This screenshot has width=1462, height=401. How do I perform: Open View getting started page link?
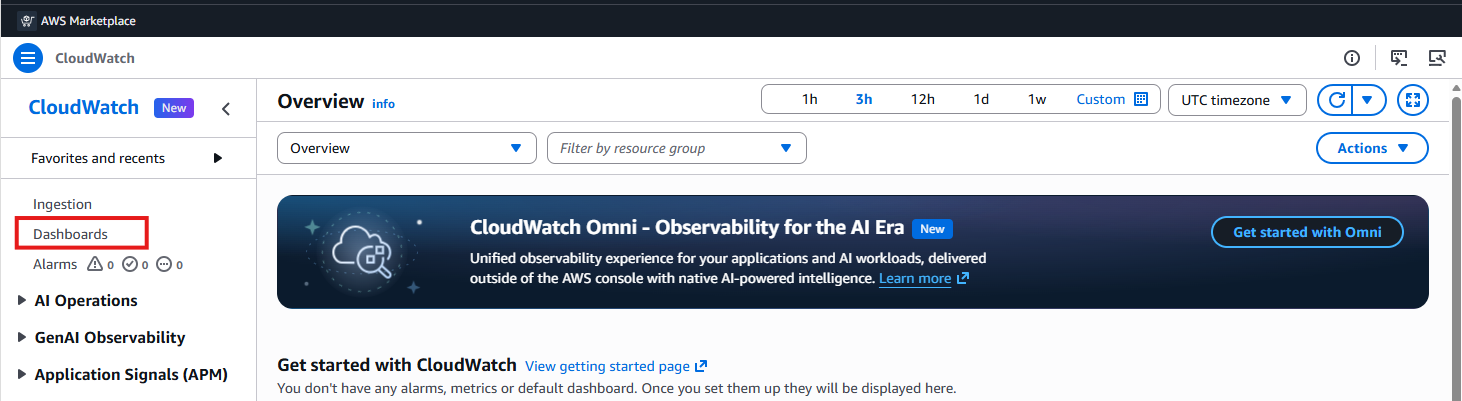(x=606, y=366)
